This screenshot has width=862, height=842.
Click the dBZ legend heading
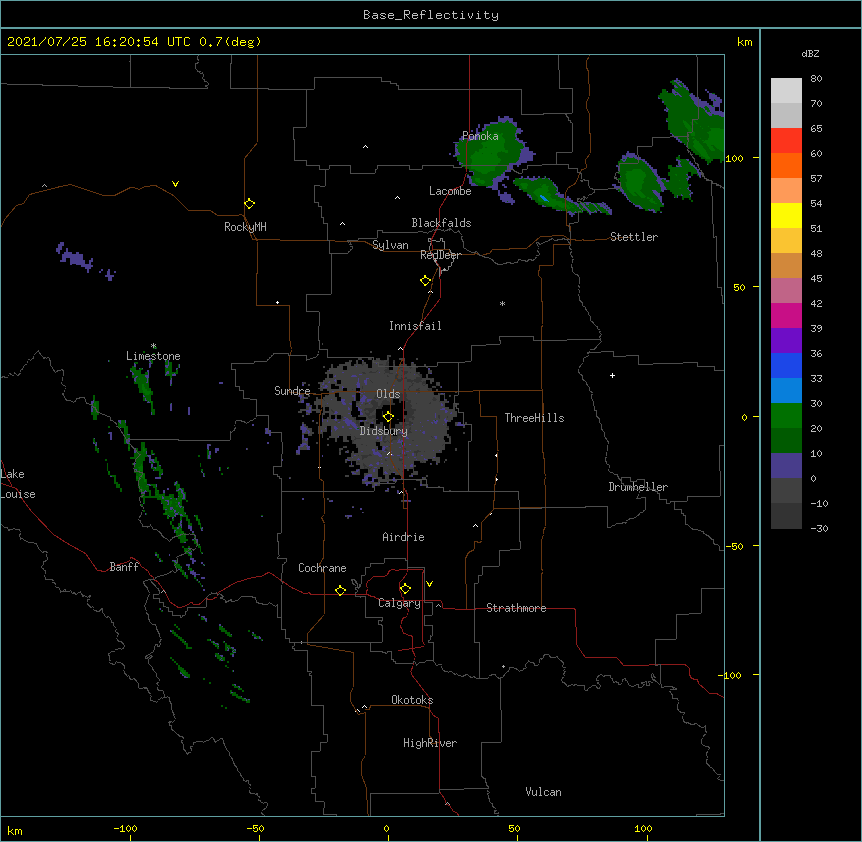[810, 53]
